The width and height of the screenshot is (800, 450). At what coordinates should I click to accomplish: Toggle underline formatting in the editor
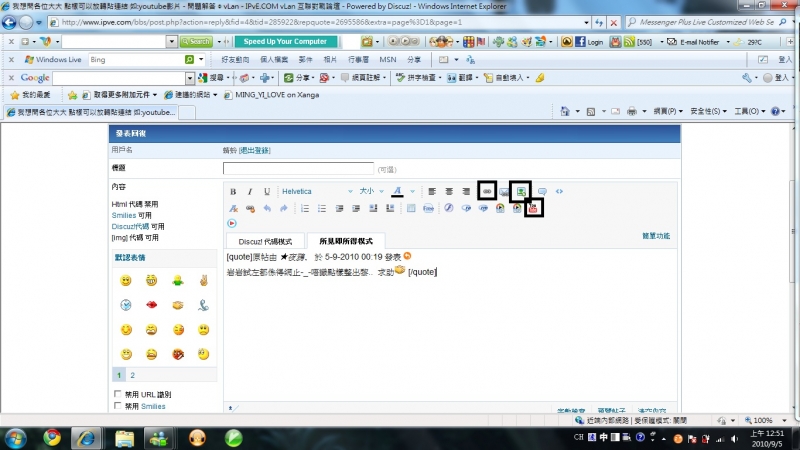coord(267,191)
